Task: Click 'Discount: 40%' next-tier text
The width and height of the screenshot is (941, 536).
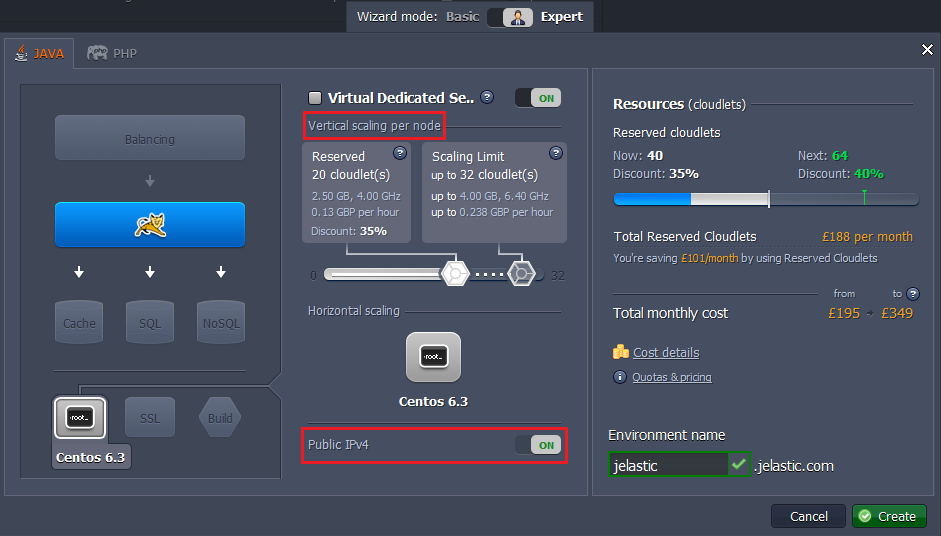Action: 840,174
